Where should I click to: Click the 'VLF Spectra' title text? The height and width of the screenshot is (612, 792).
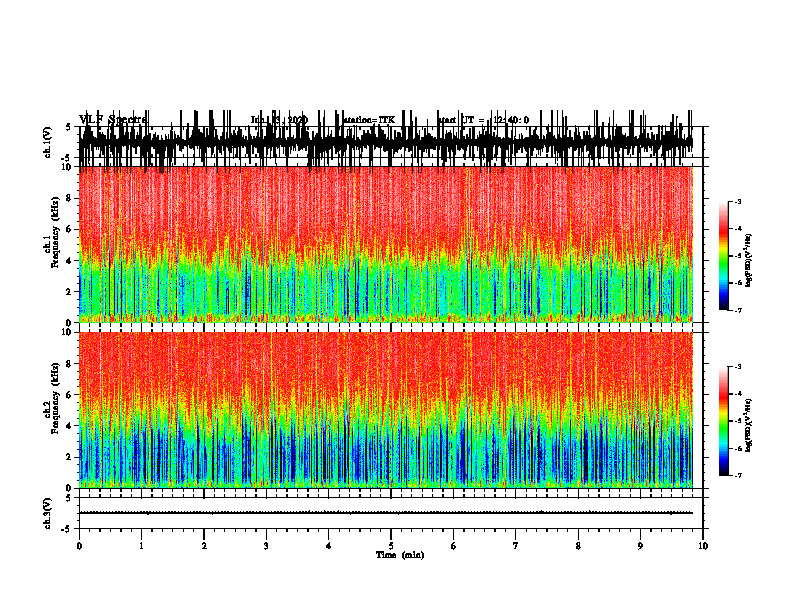(x=113, y=120)
